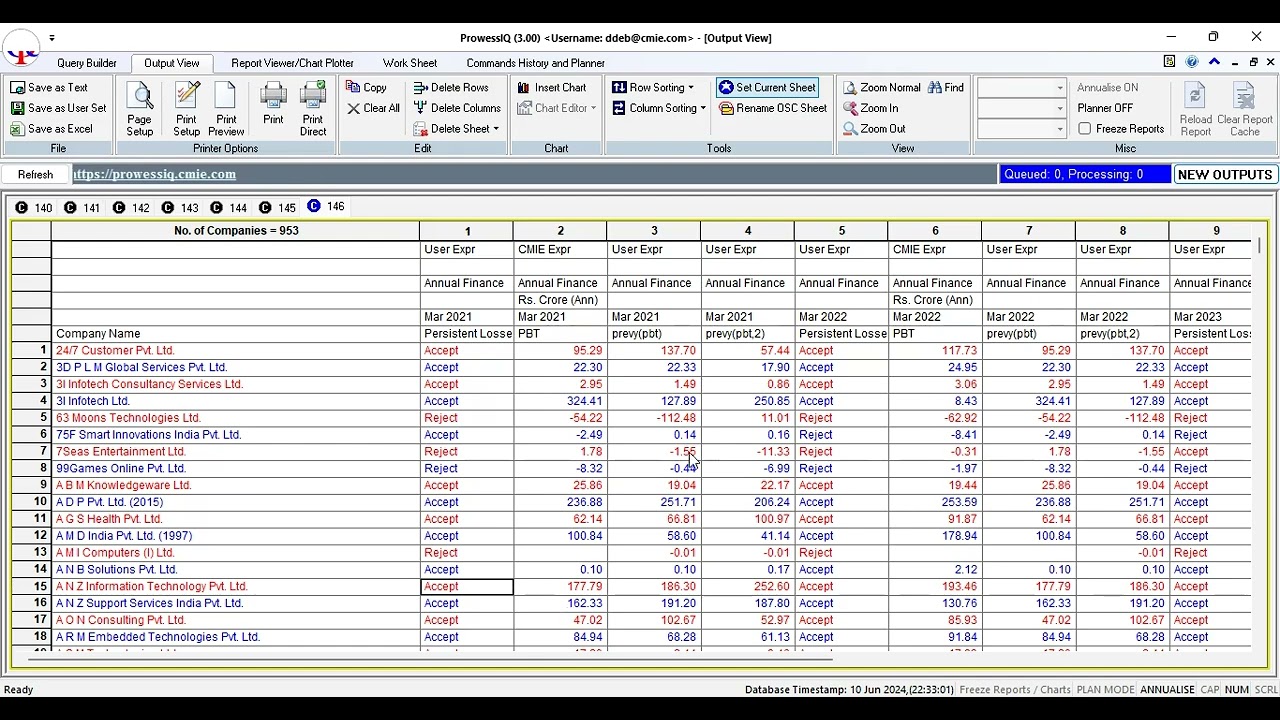Zoom In on the sheet
Image resolution: width=1280 pixels, height=720 pixels.
pos(870,108)
